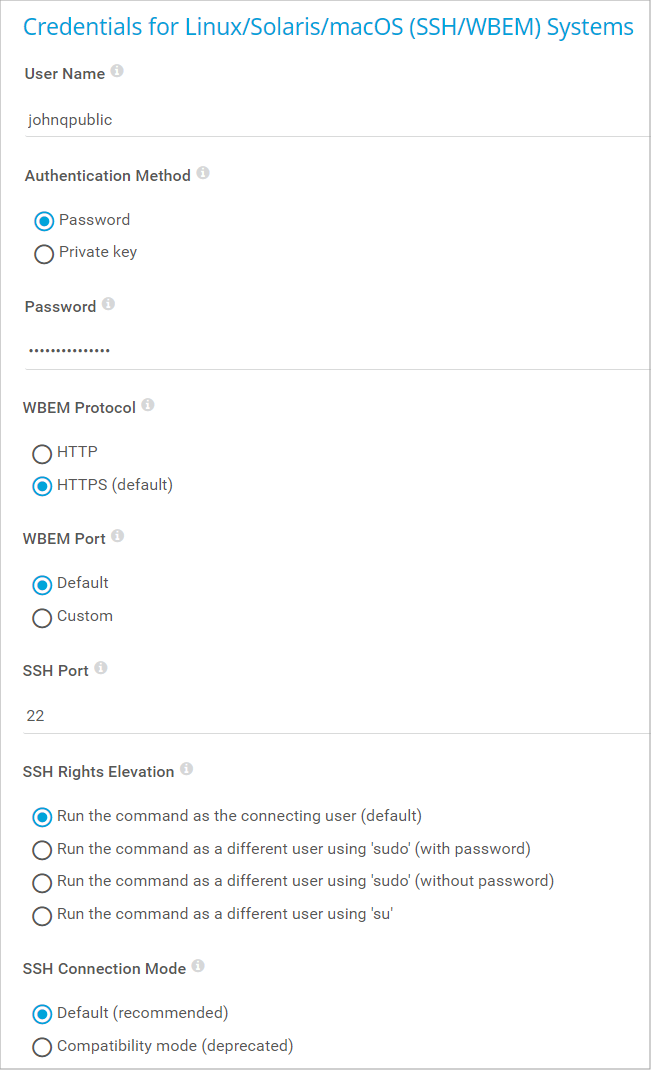Screen dimensions: 651x1070
Task: Choose sudo with password elevation
Action: tap(42, 850)
